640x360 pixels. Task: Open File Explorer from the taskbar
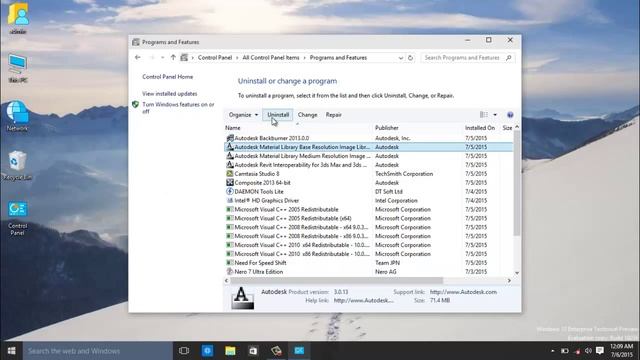230,351
